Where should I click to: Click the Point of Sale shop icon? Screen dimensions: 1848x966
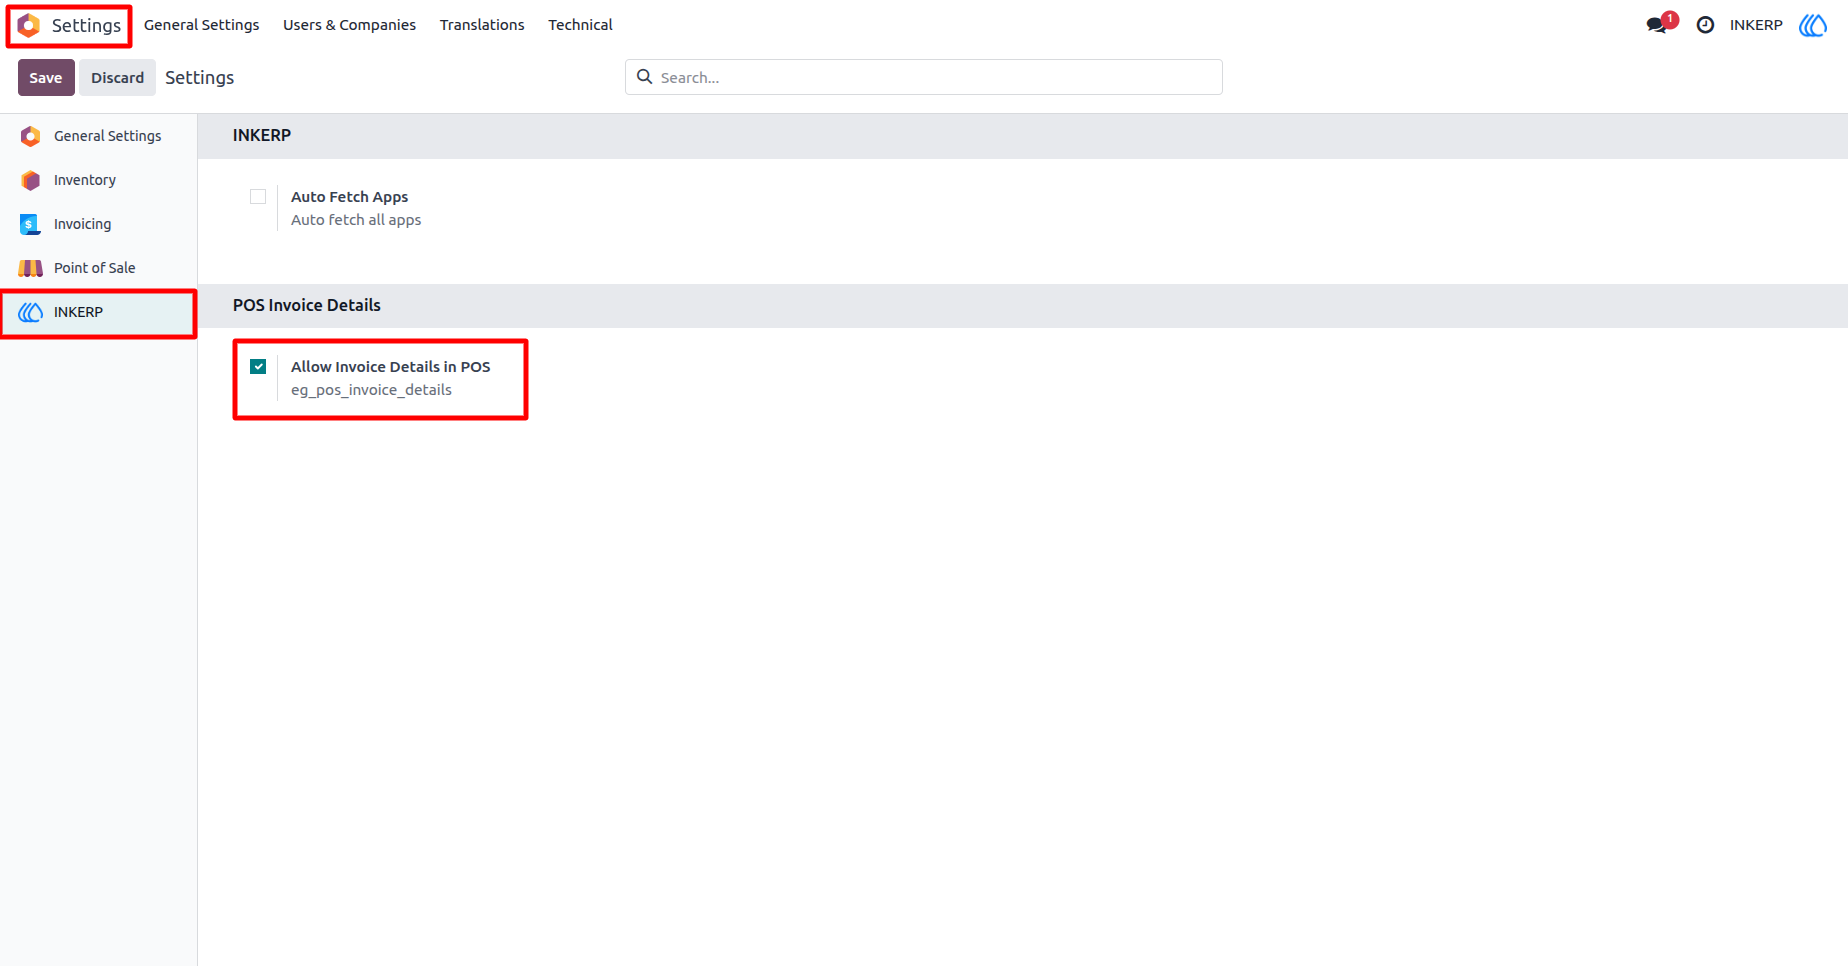tap(31, 268)
